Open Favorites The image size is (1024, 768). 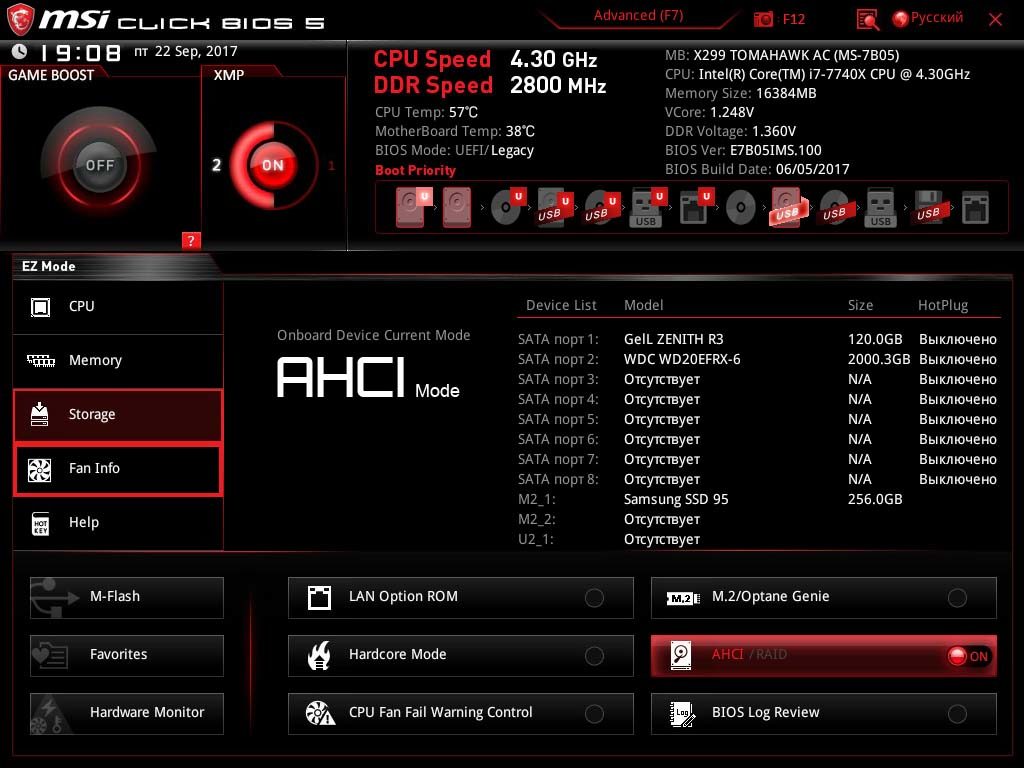(127, 655)
